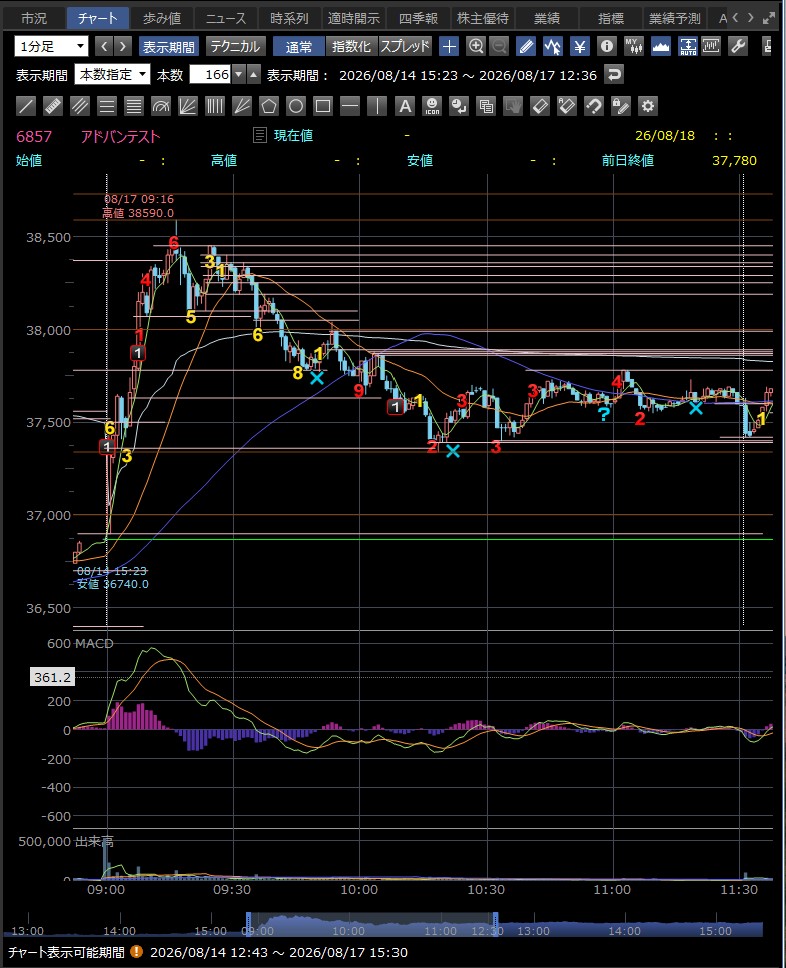Toggle スプレッド spread mode
Image resolution: width=786 pixels, height=968 pixels.
pyautogui.click(x=404, y=46)
